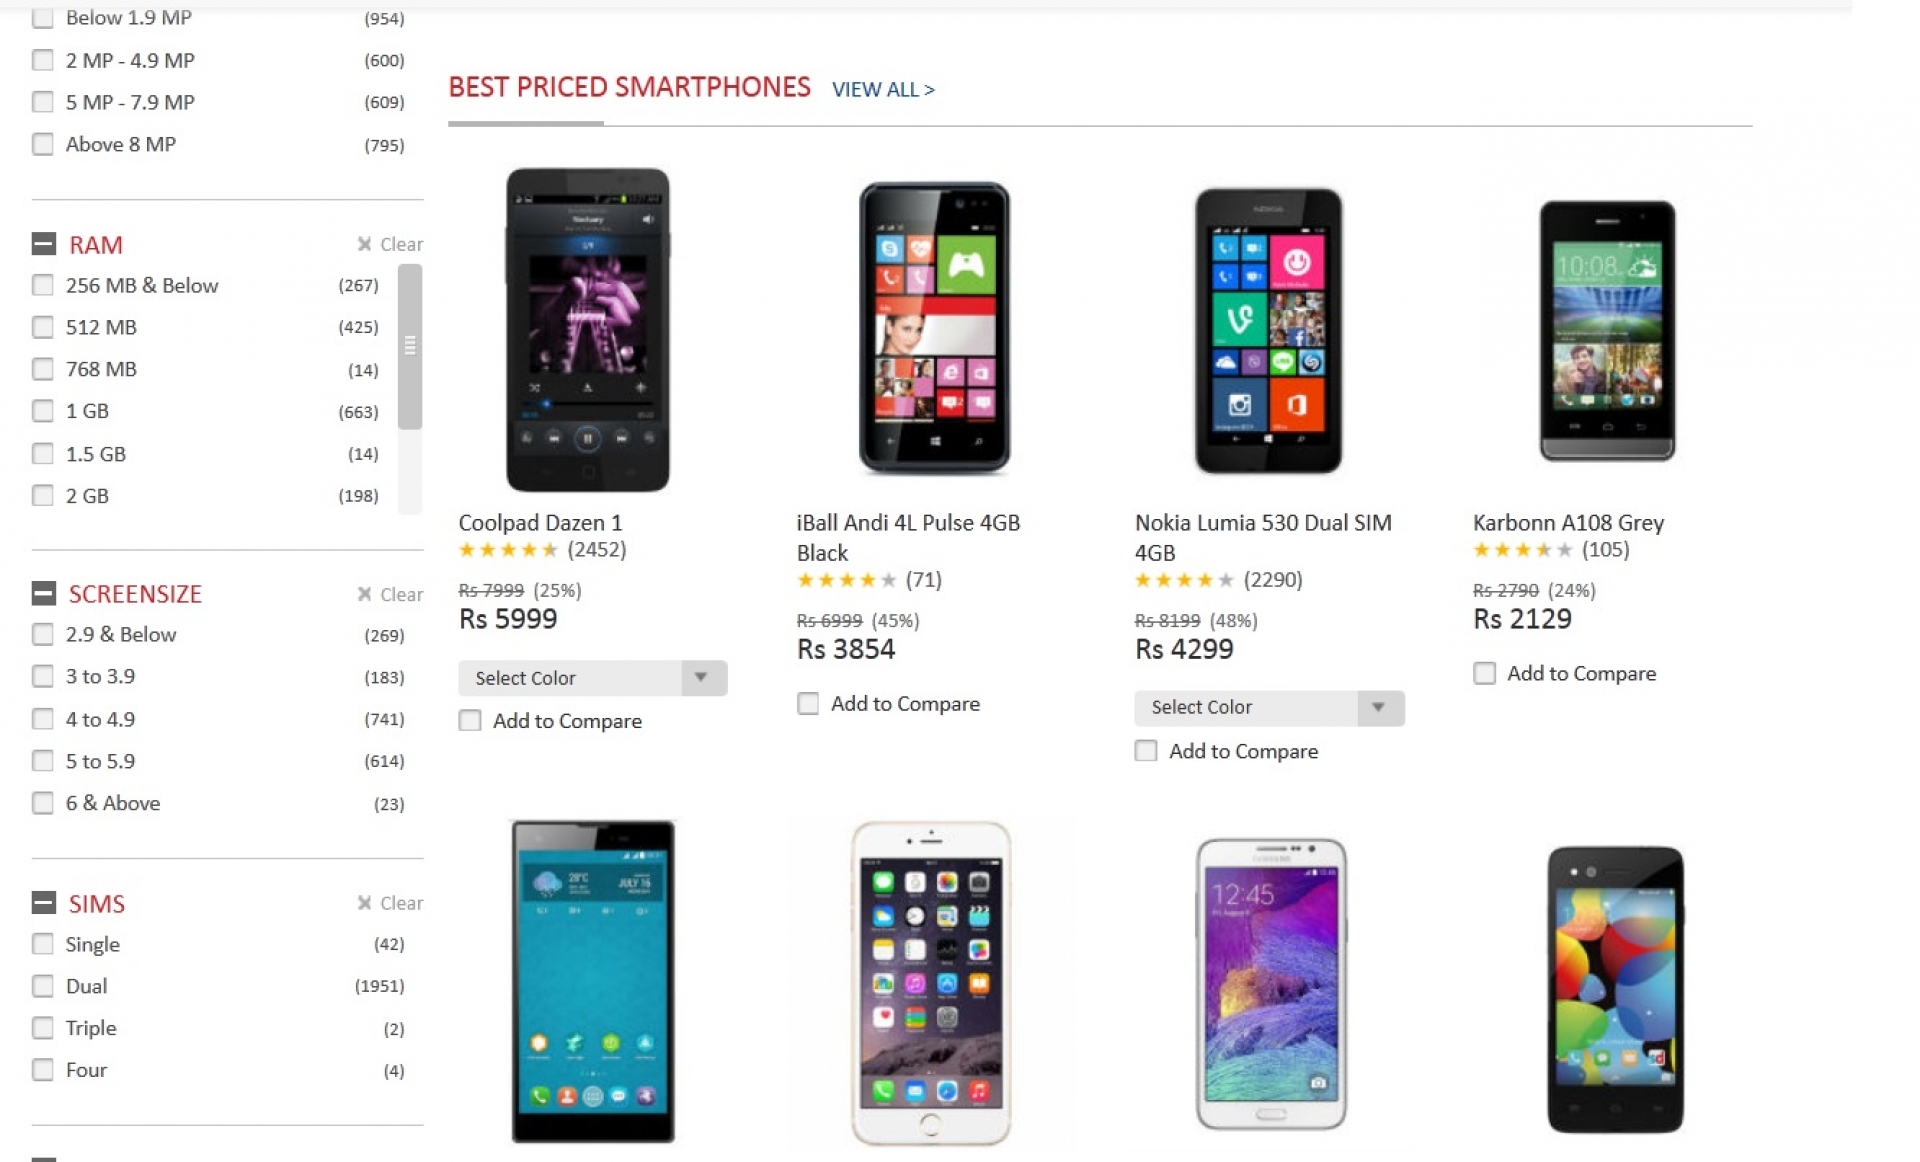Check the Dual SIM filter option
The image size is (1920, 1162).
point(42,986)
